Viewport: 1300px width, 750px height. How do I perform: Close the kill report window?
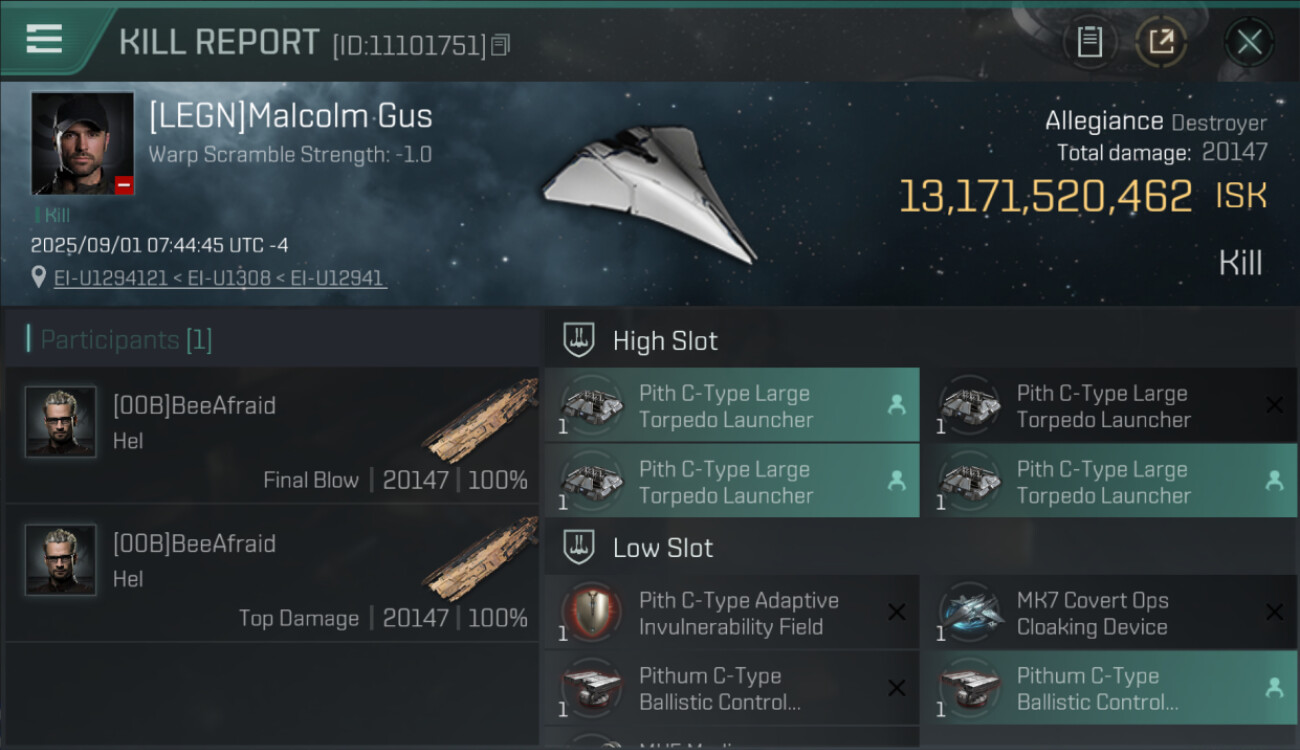[1249, 42]
